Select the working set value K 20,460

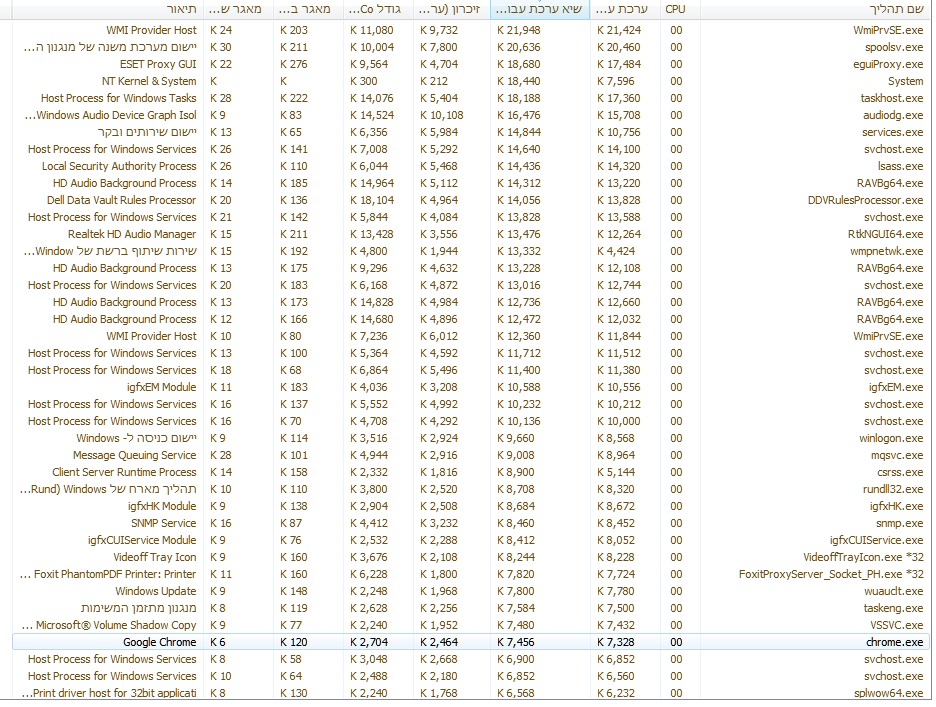[618, 47]
